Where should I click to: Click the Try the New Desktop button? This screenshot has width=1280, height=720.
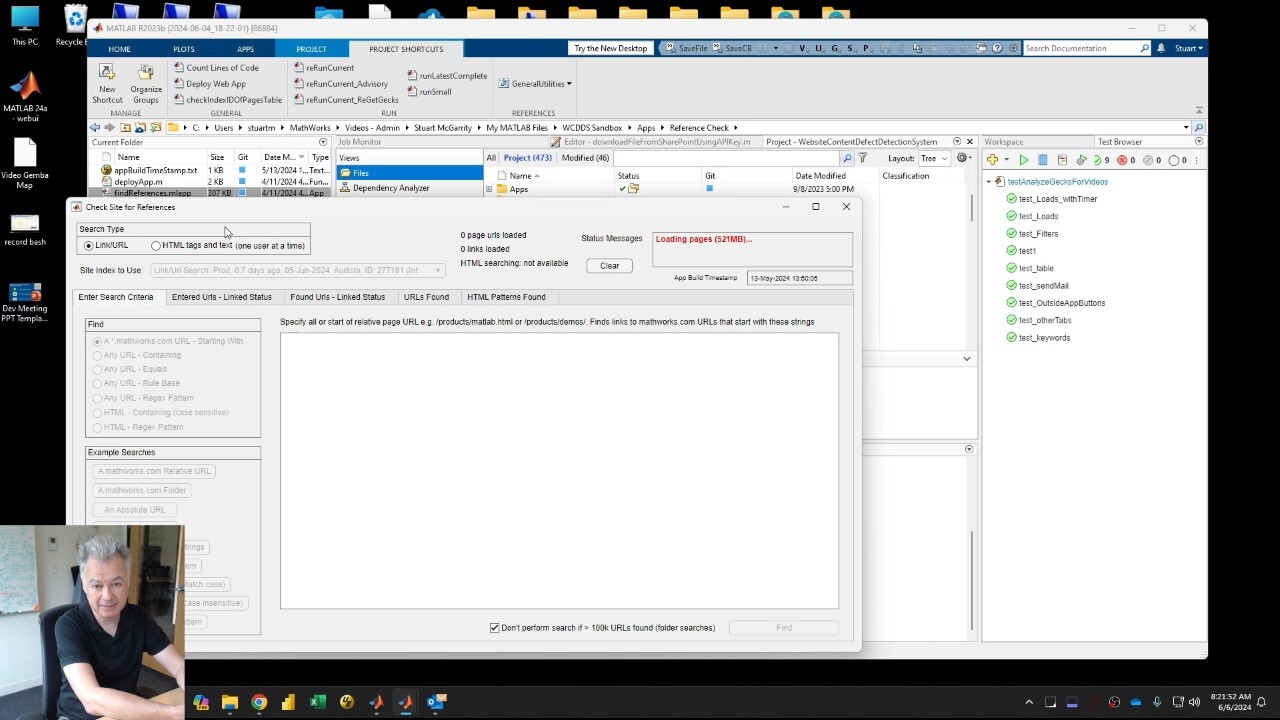pos(610,48)
